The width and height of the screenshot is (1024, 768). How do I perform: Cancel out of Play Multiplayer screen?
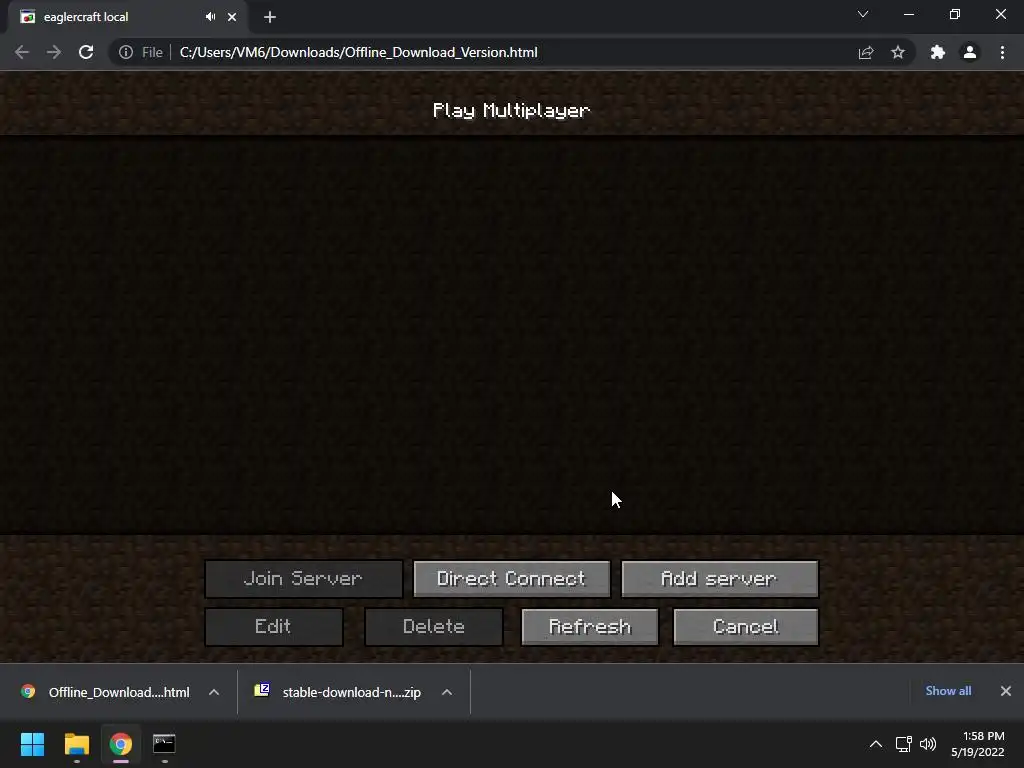[x=746, y=627]
